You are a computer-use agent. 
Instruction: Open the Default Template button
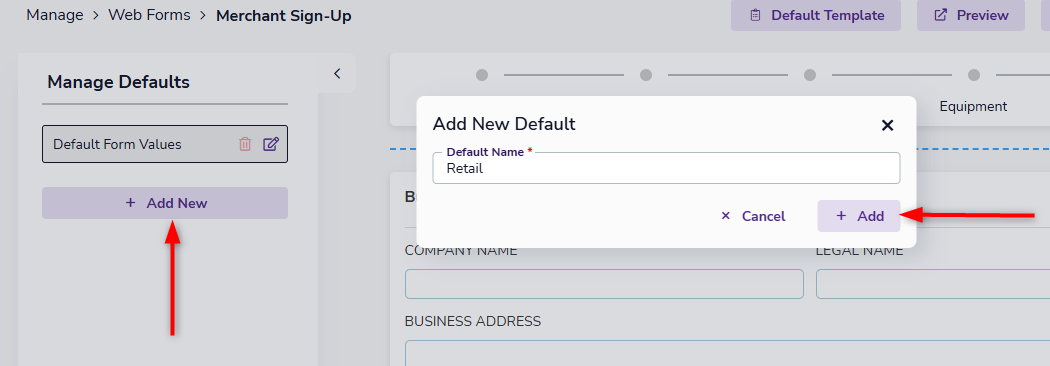[x=816, y=15]
